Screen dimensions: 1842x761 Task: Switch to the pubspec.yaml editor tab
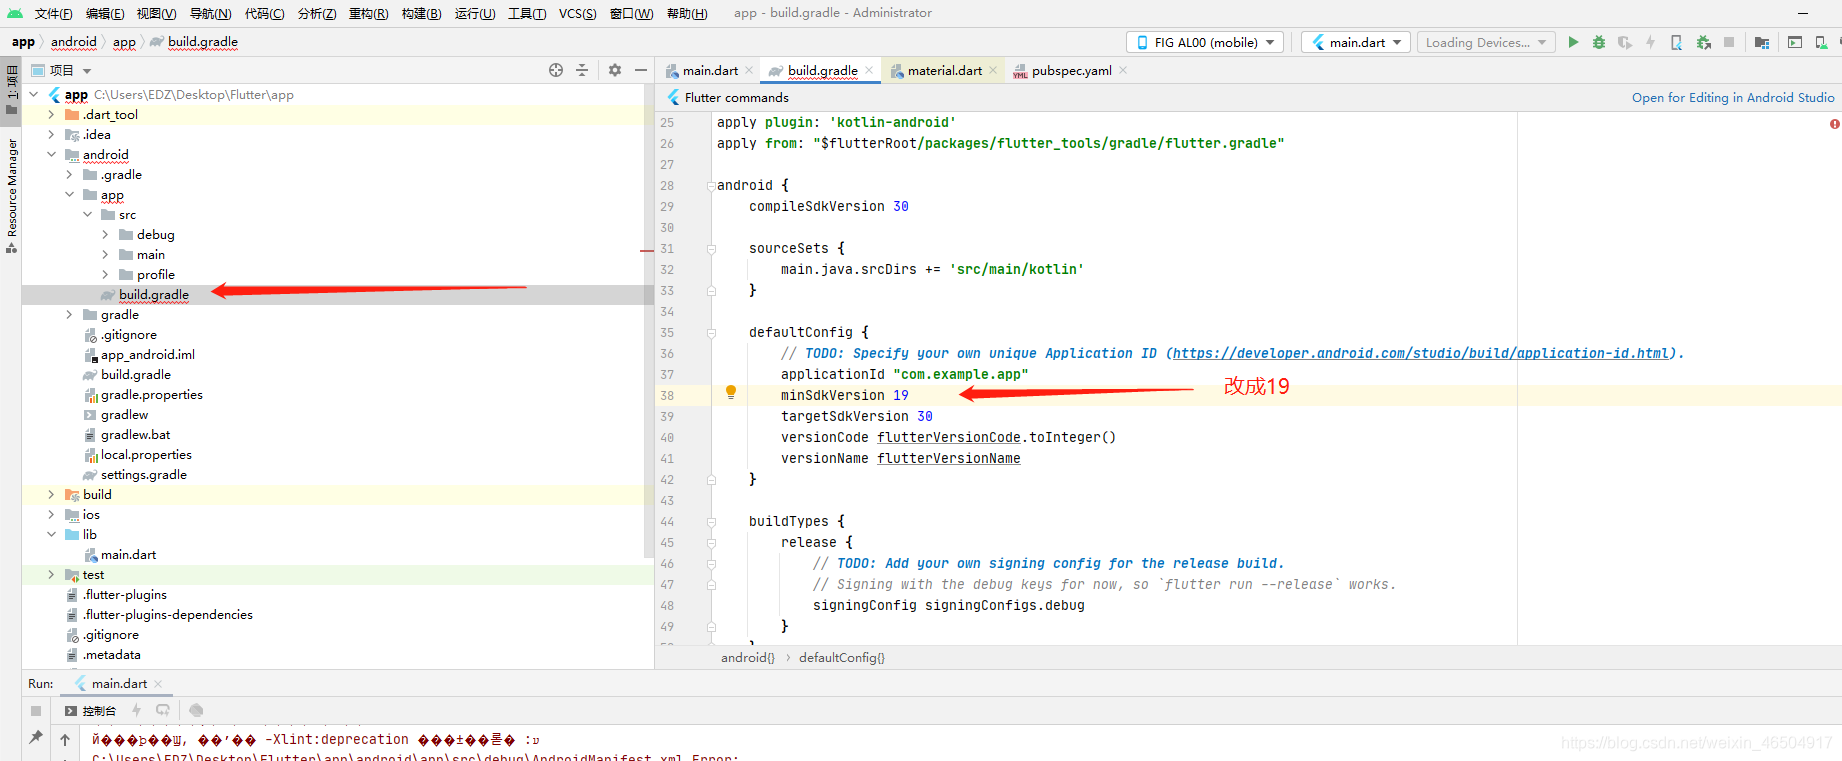coord(1071,70)
